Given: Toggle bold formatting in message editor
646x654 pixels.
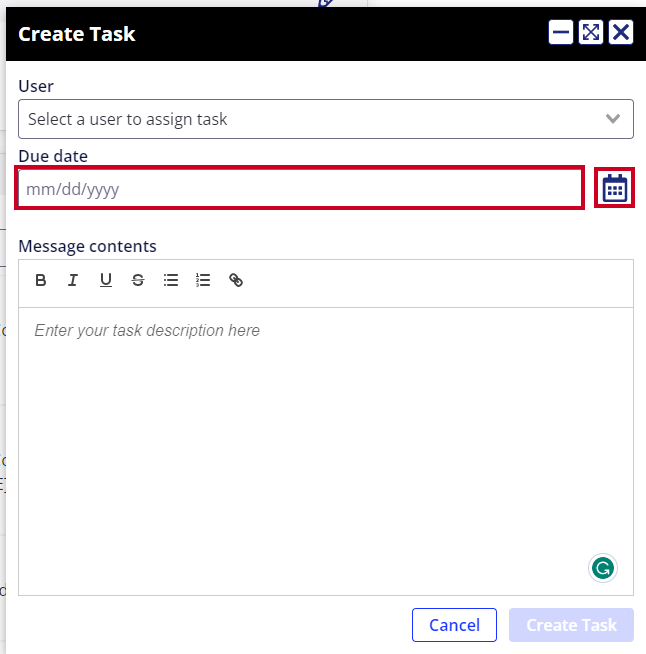Looking at the screenshot, I should (40, 280).
